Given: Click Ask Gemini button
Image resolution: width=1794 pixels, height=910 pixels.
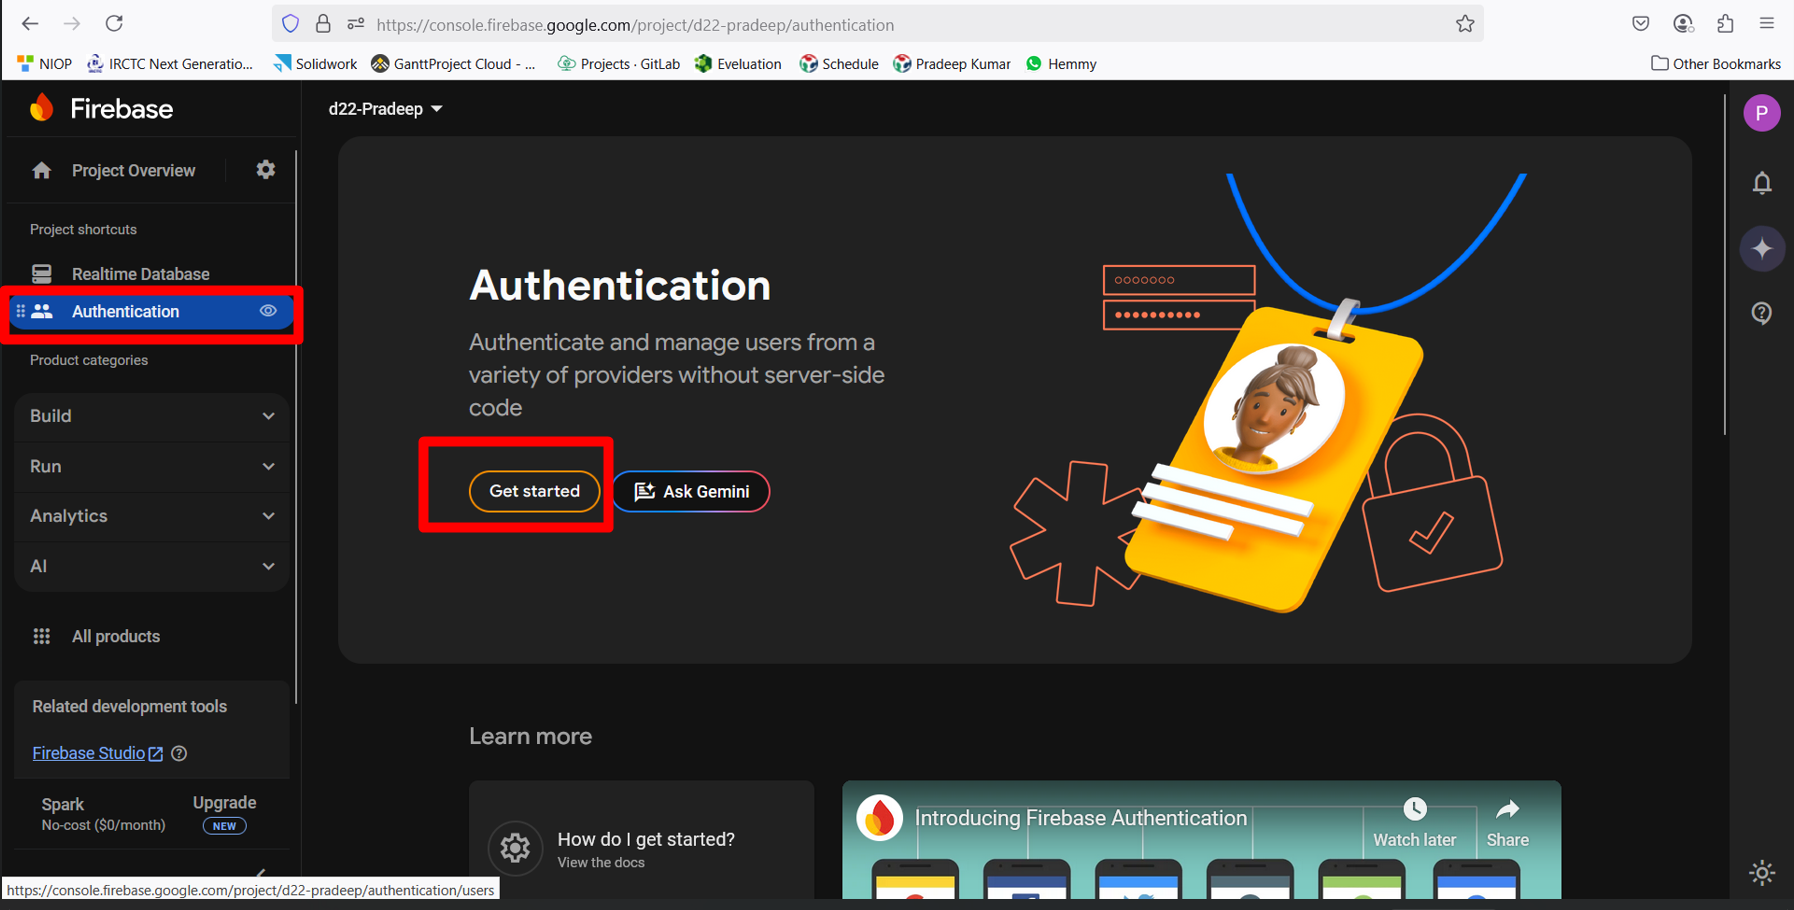Looking at the screenshot, I should (691, 491).
